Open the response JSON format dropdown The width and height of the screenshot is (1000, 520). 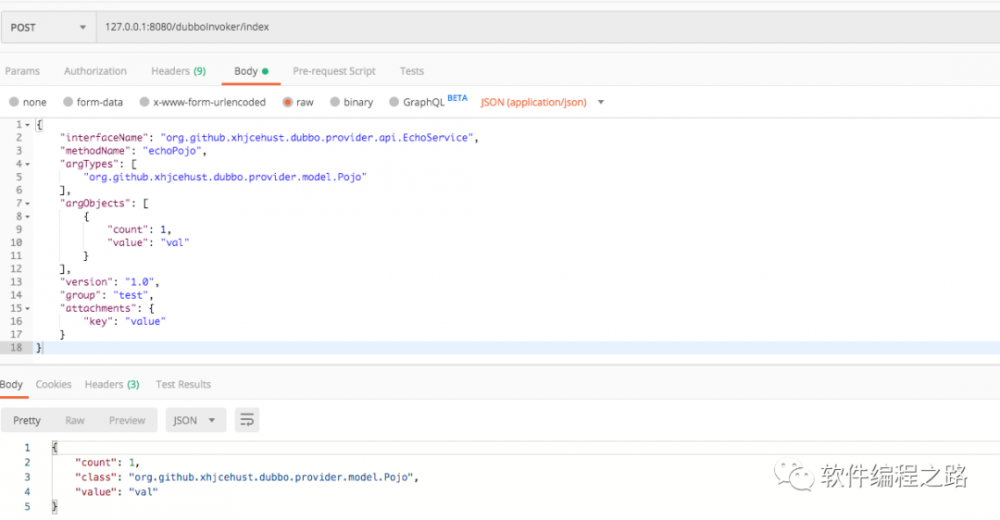[196, 420]
